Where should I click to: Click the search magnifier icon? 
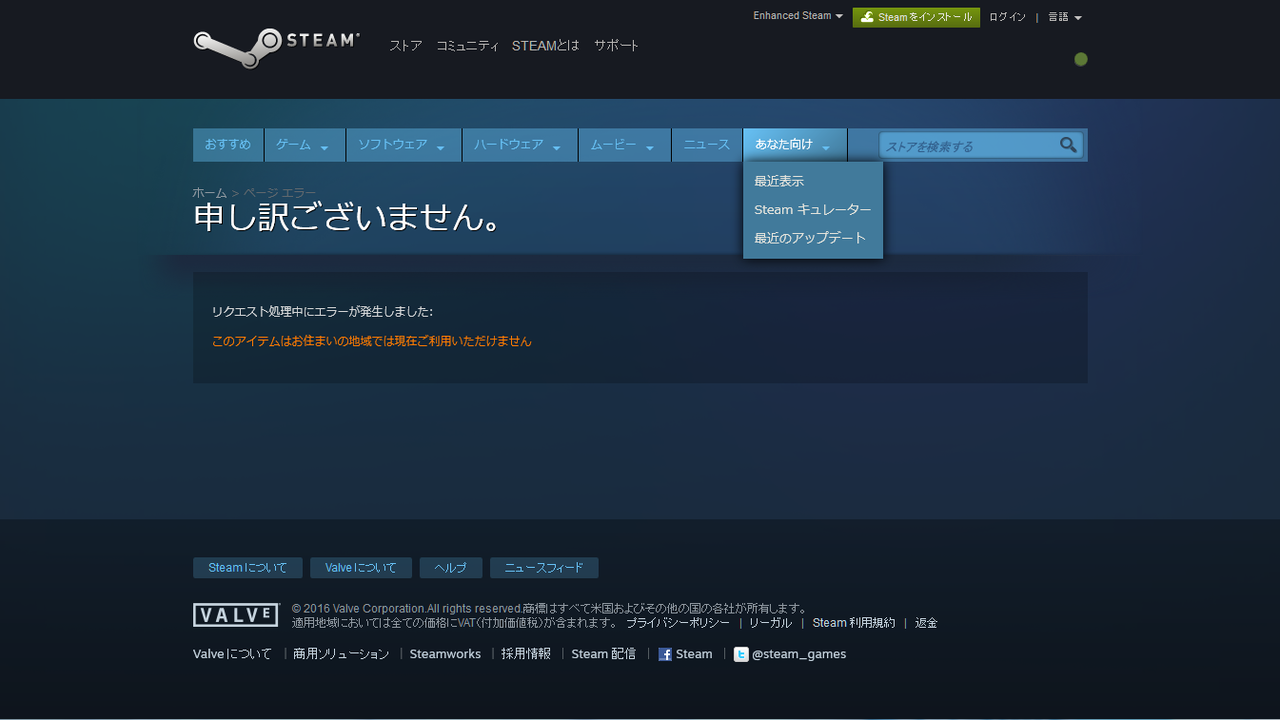1068,145
